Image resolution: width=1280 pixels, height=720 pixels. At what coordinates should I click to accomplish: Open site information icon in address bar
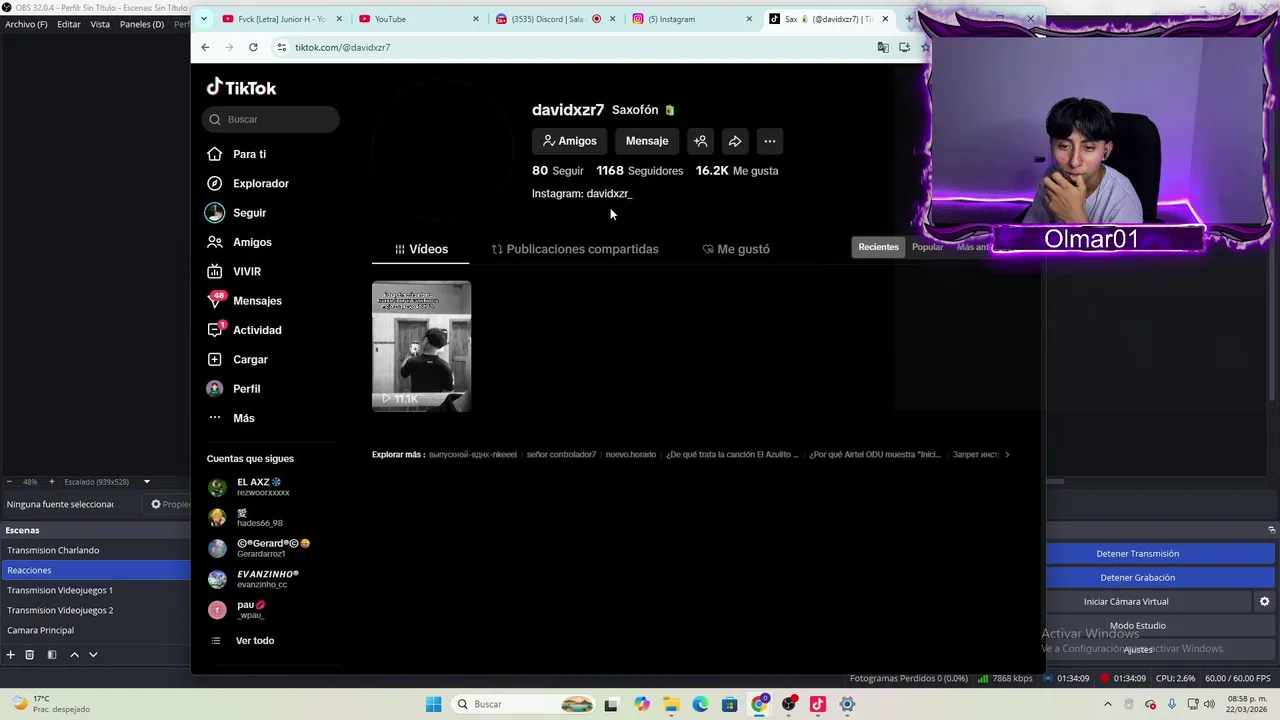point(282,47)
